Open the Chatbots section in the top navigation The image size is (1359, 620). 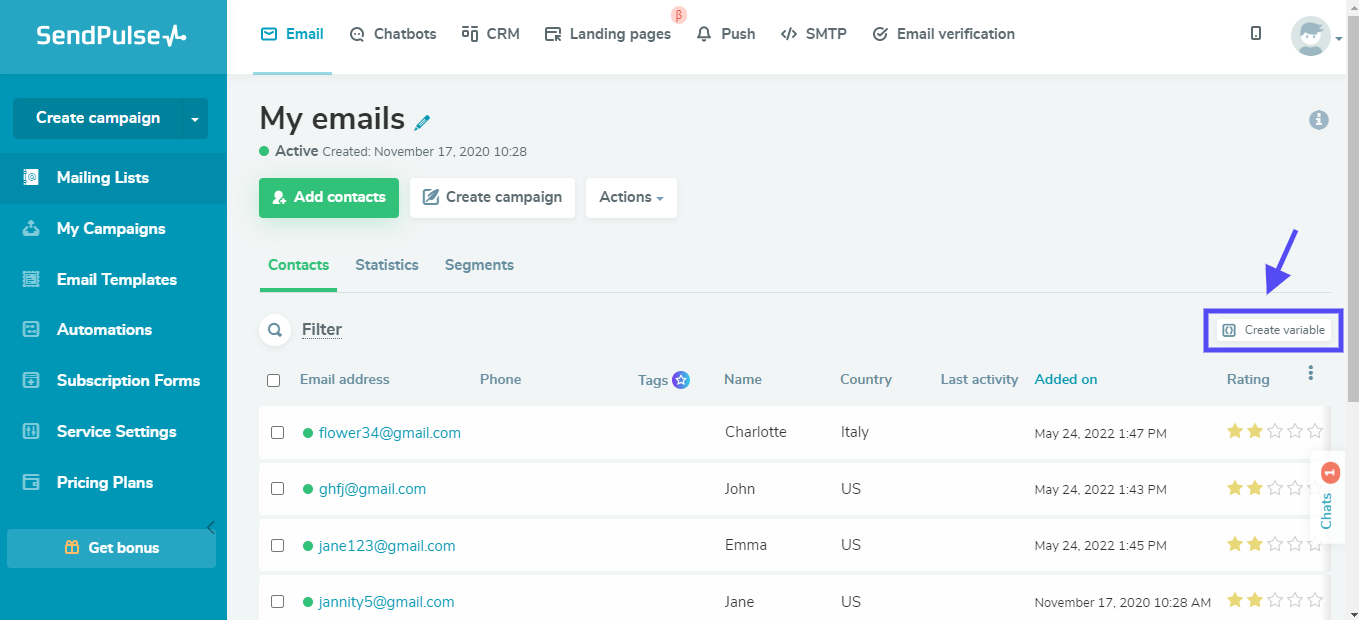coord(393,34)
